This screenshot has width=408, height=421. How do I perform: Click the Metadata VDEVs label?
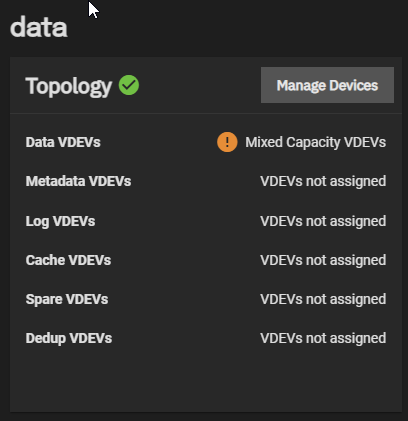coord(78,181)
